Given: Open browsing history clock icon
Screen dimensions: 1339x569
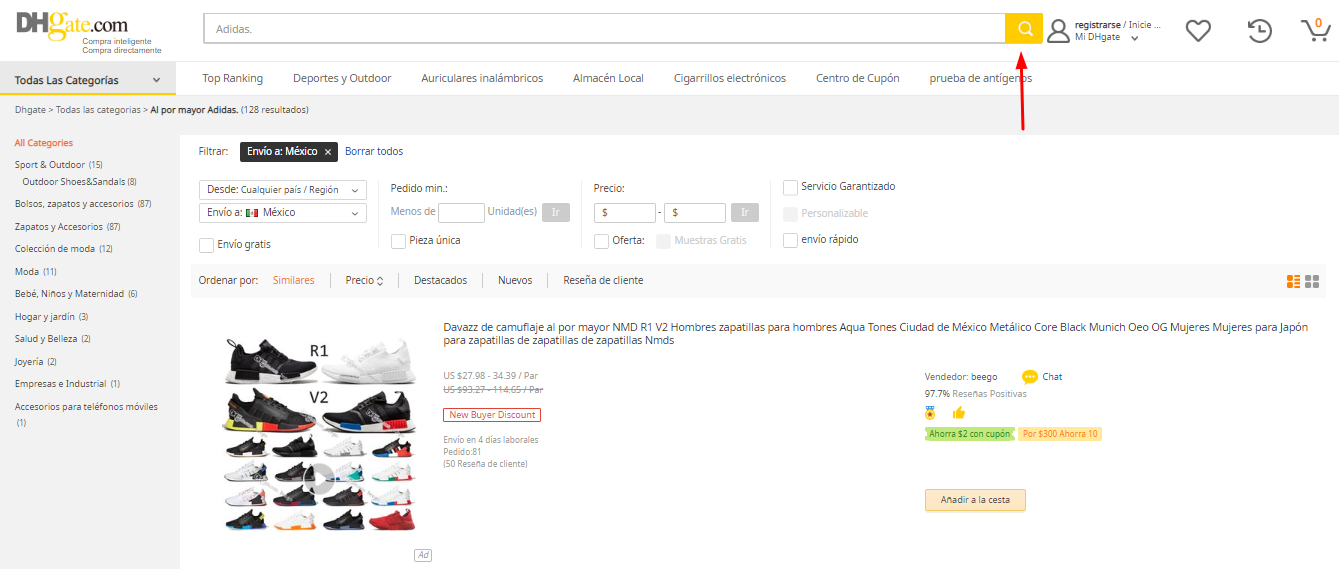Looking at the screenshot, I should click(x=1260, y=31).
